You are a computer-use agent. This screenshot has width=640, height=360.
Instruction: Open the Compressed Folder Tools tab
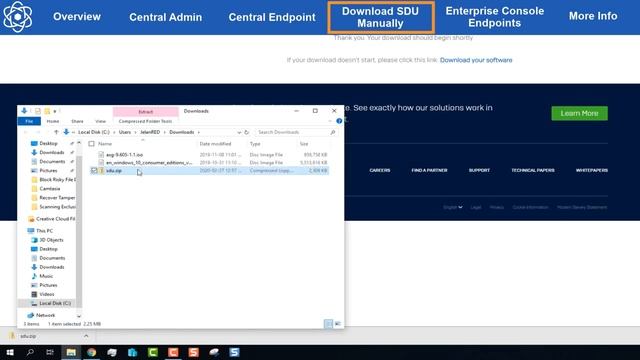145,121
